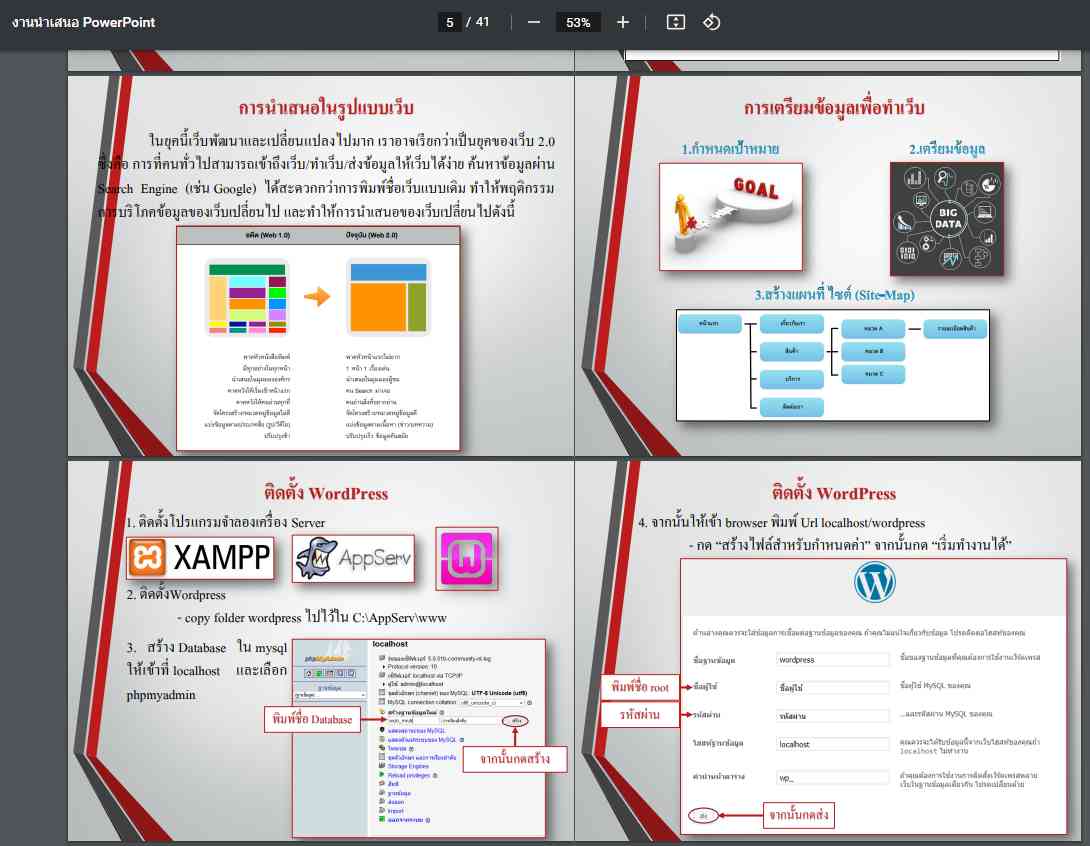Open the database dropdown in phpMyAdmin sidebar
This screenshot has width=1090, height=846.
[328, 694]
